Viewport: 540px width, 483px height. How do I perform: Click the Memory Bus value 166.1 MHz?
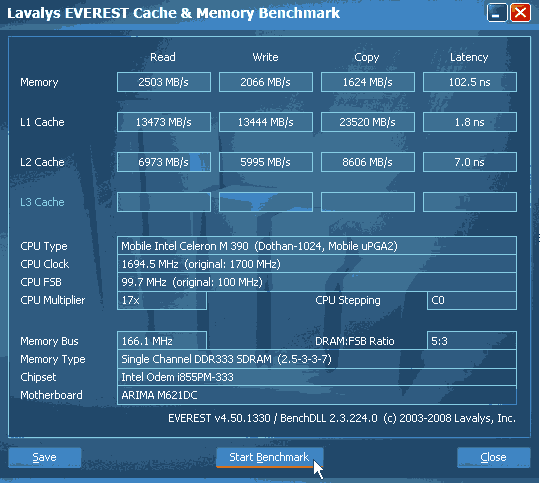point(162,341)
